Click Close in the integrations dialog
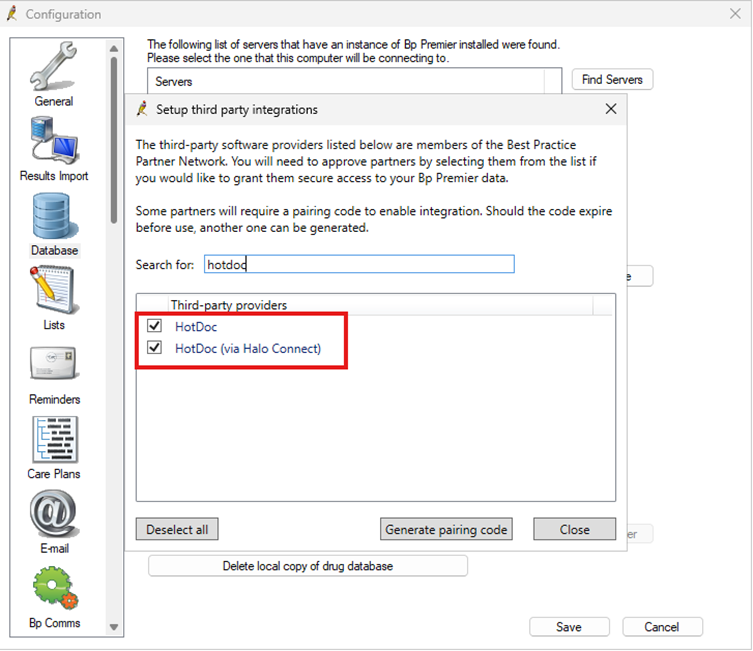The height and width of the screenshot is (651, 753). coord(574,529)
